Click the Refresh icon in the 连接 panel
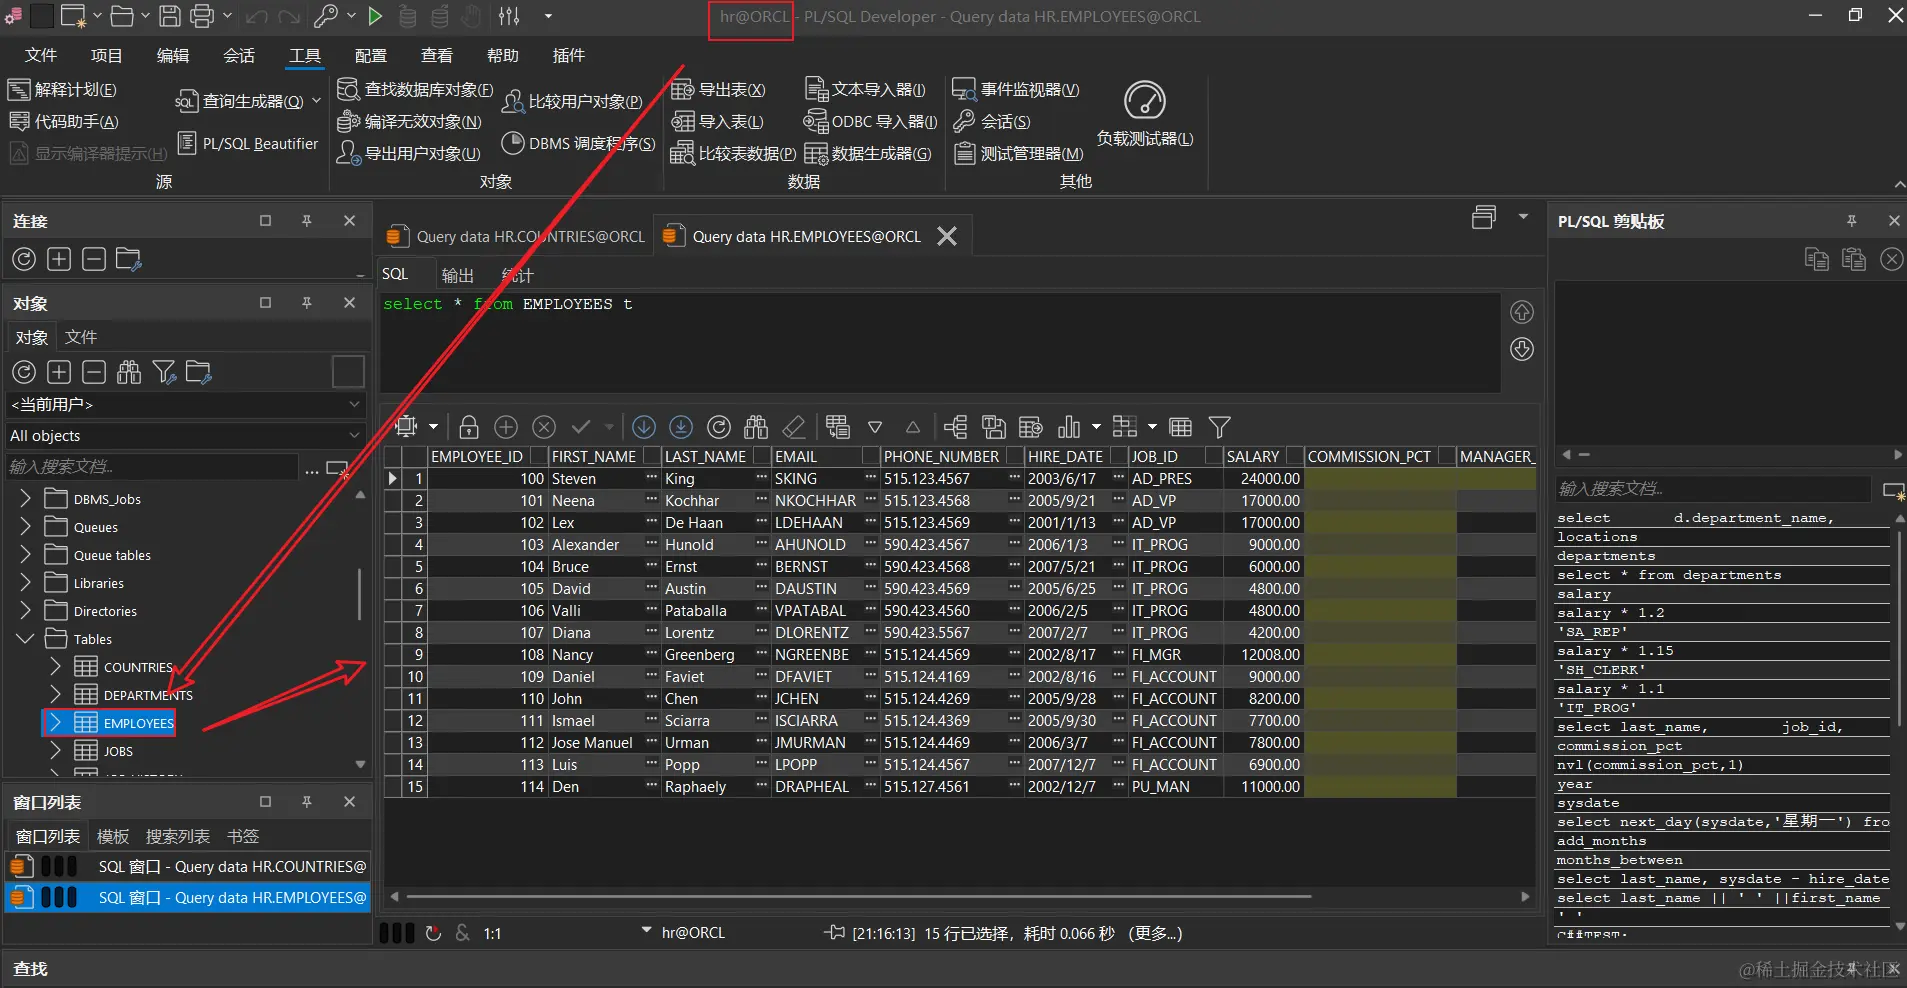 click(24, 260)
